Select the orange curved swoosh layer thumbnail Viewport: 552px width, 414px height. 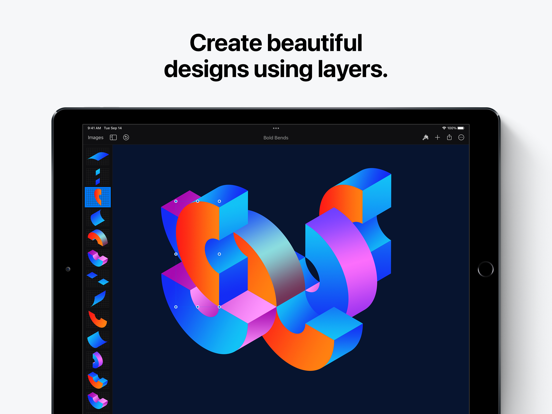point(98,319)
